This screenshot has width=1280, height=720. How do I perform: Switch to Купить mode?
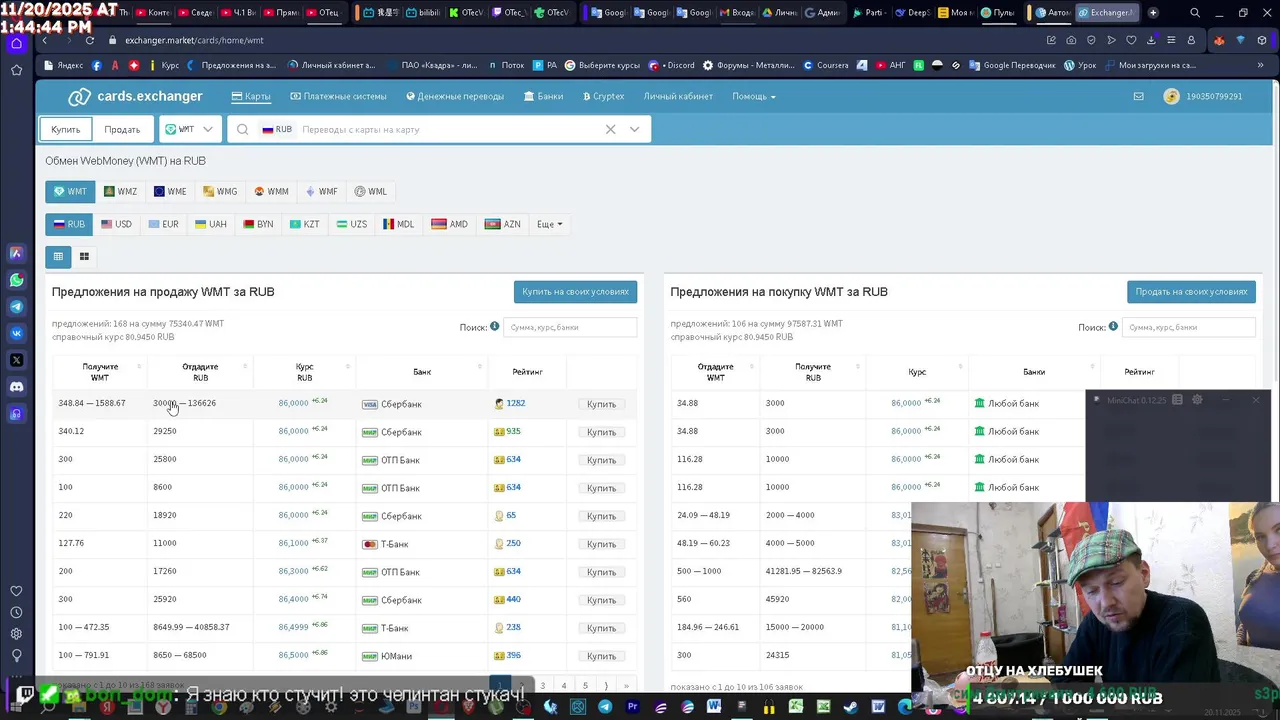[x=66, y=129]
